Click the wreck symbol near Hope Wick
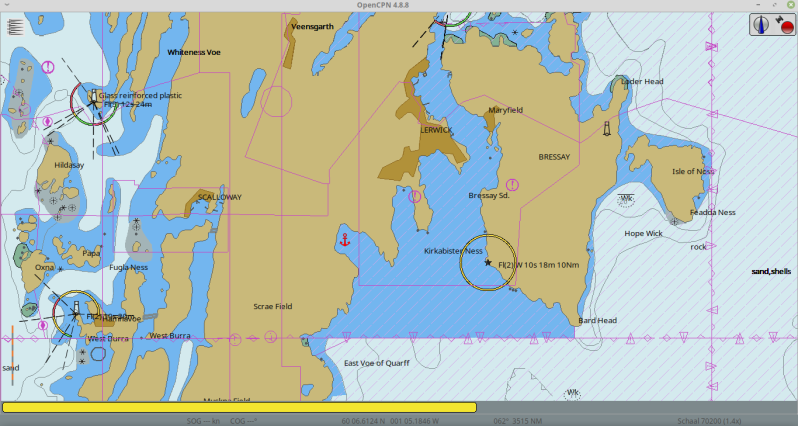 [x=625, y=198]
